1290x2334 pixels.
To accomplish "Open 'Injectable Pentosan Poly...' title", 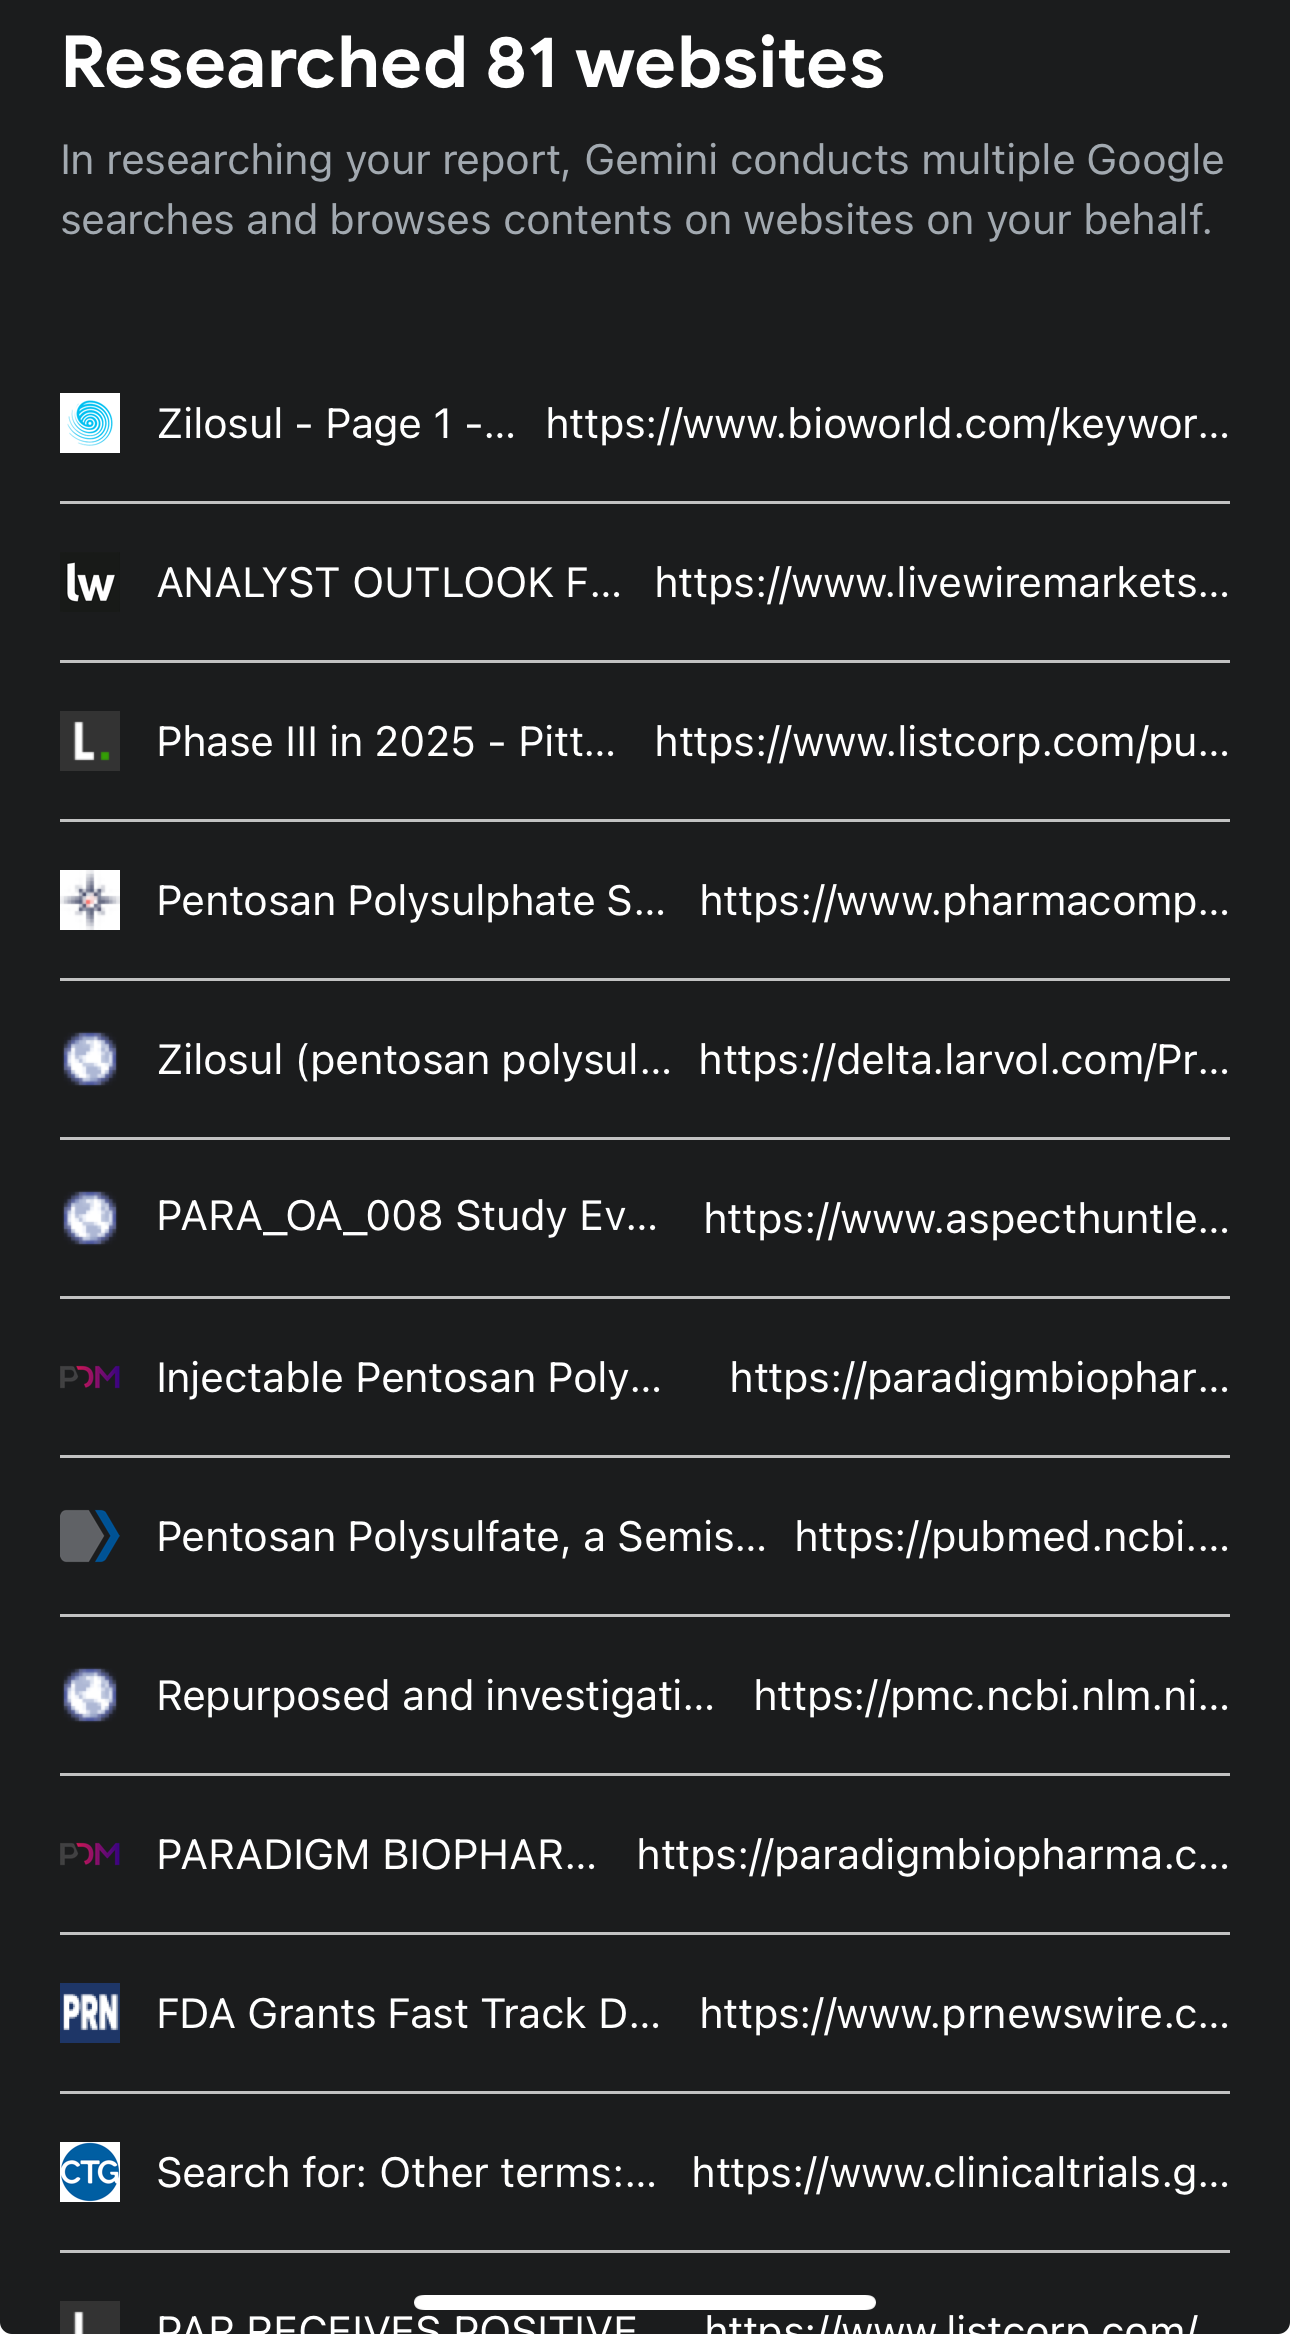I will coord(409,1378).
